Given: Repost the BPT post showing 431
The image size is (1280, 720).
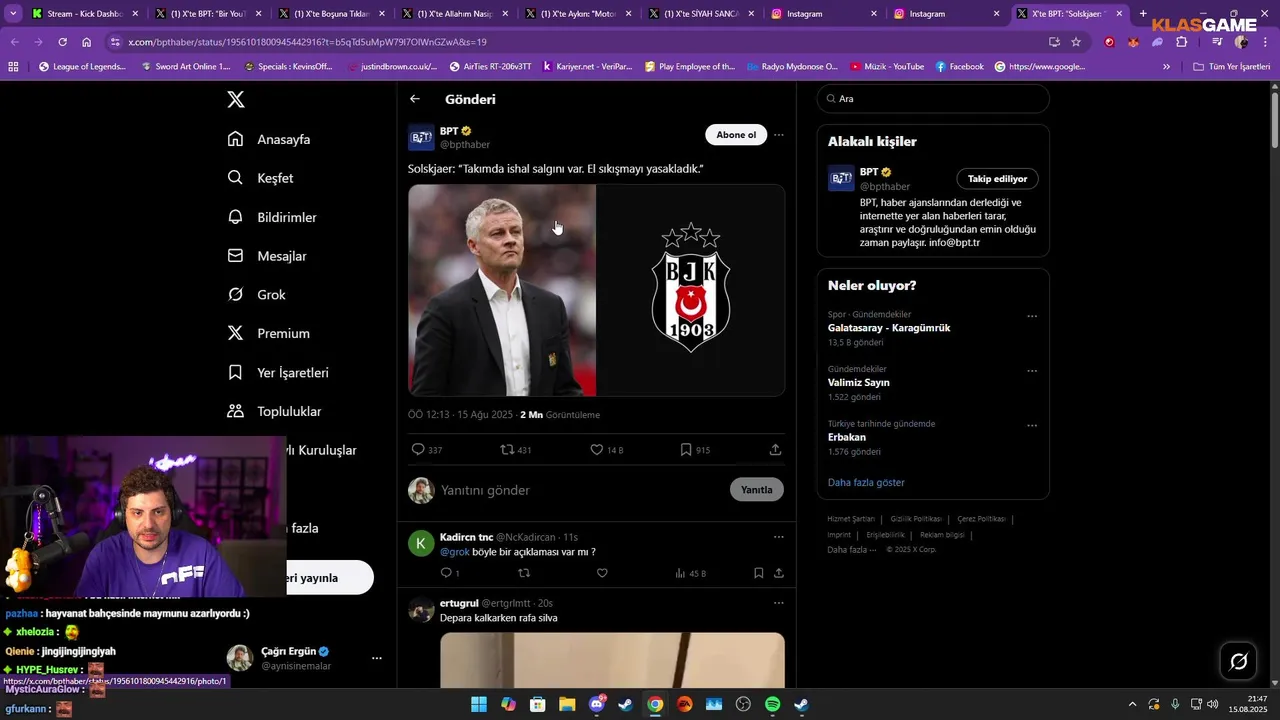Looking at the screenshot, I should coord(507,450).
